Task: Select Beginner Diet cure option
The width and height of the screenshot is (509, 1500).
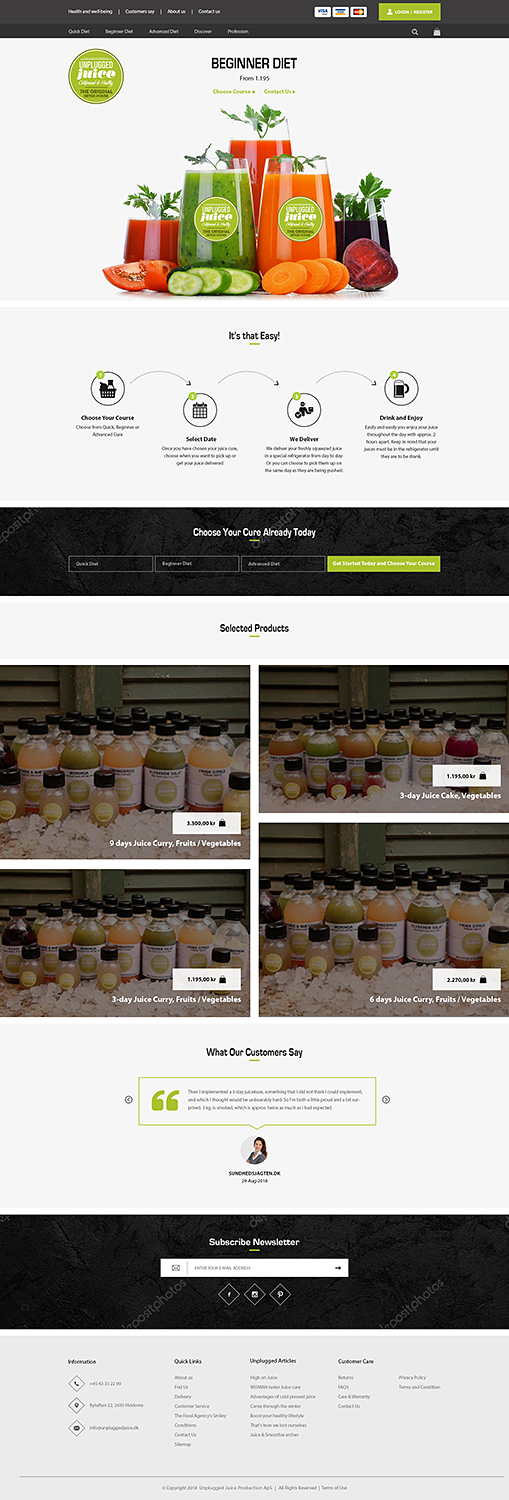Action: pos(197,563)
